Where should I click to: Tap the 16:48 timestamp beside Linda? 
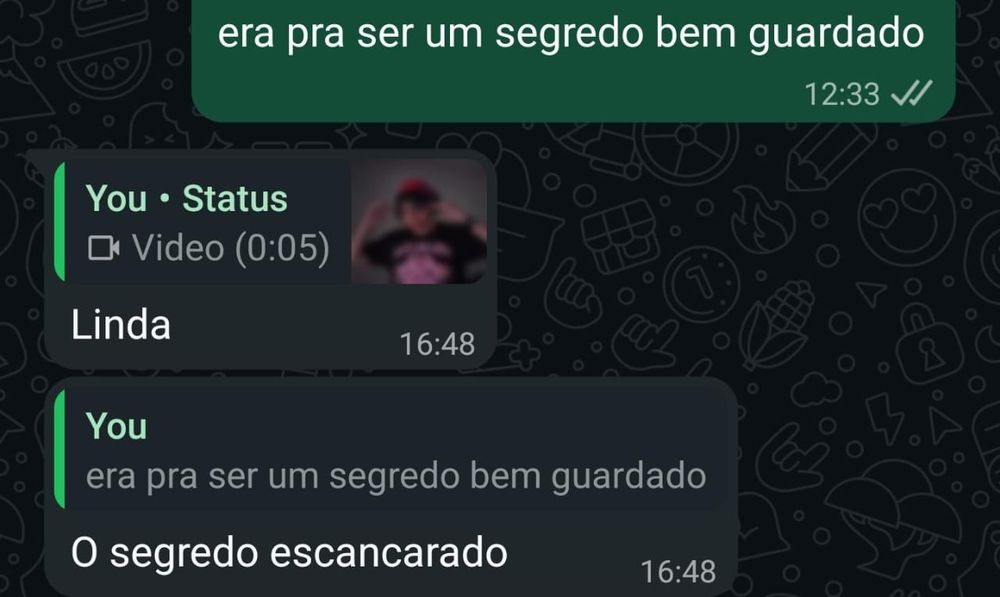437,344
